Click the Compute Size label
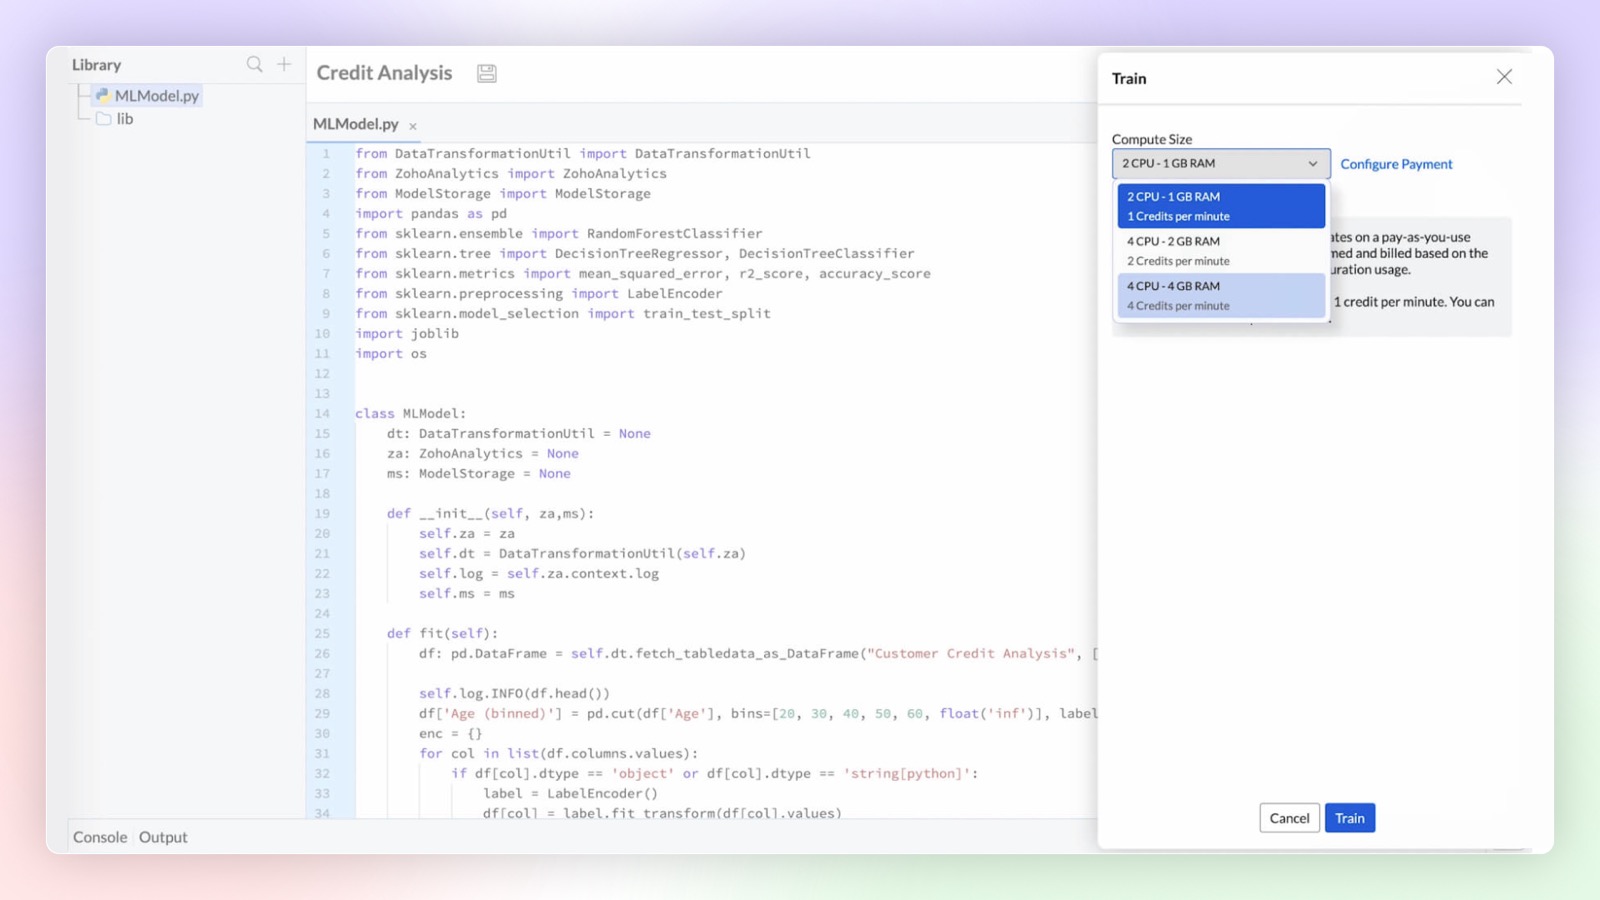This screenshot has height=900, width=1600. click(x=1152, y=139)
